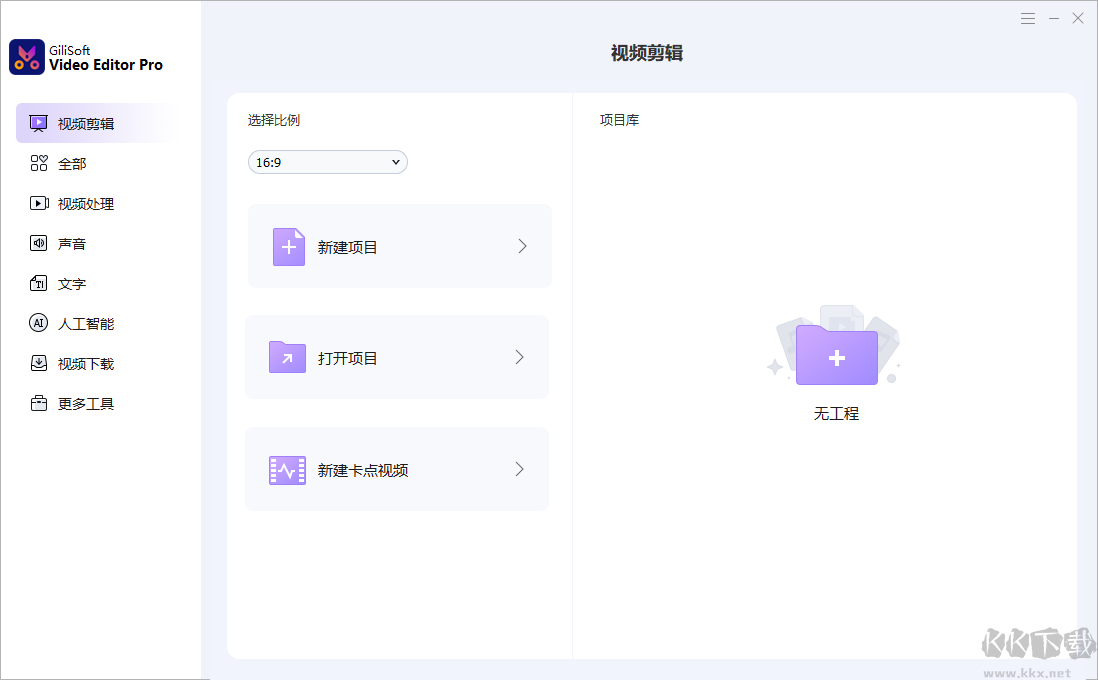Click the 全部 grid icon

pos(39,164)
